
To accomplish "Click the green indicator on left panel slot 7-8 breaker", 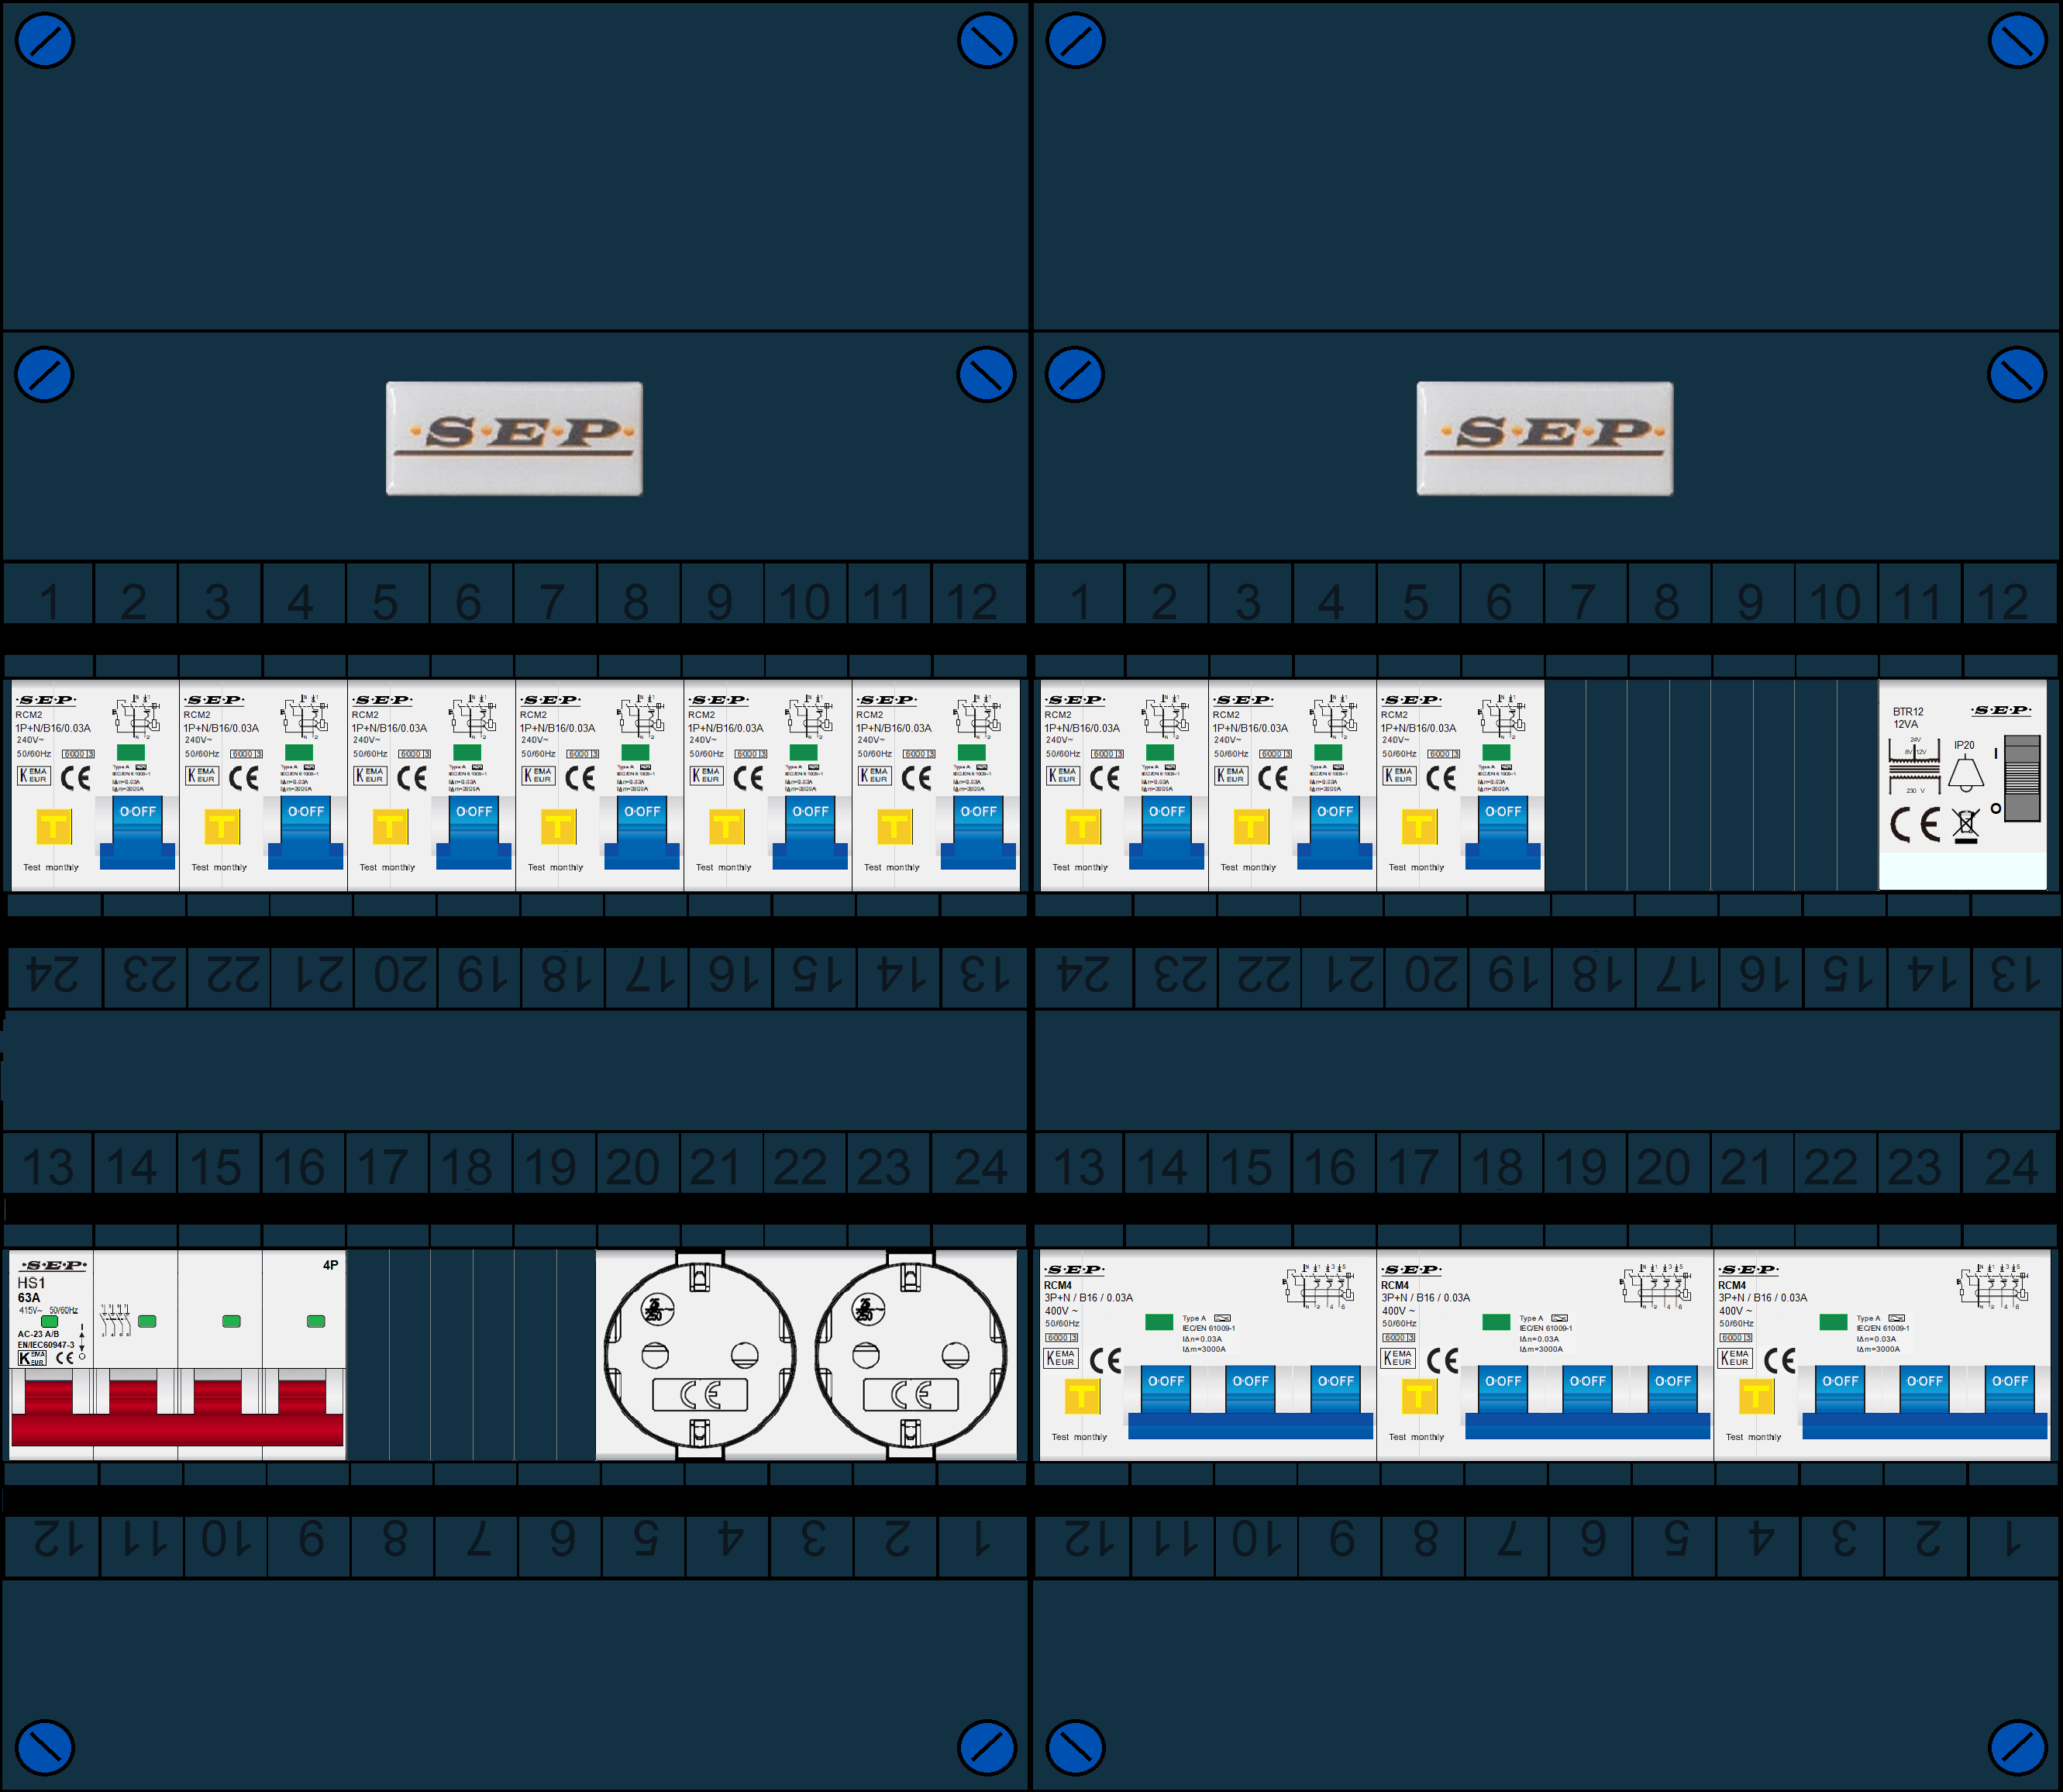I will tap(635, 752).
